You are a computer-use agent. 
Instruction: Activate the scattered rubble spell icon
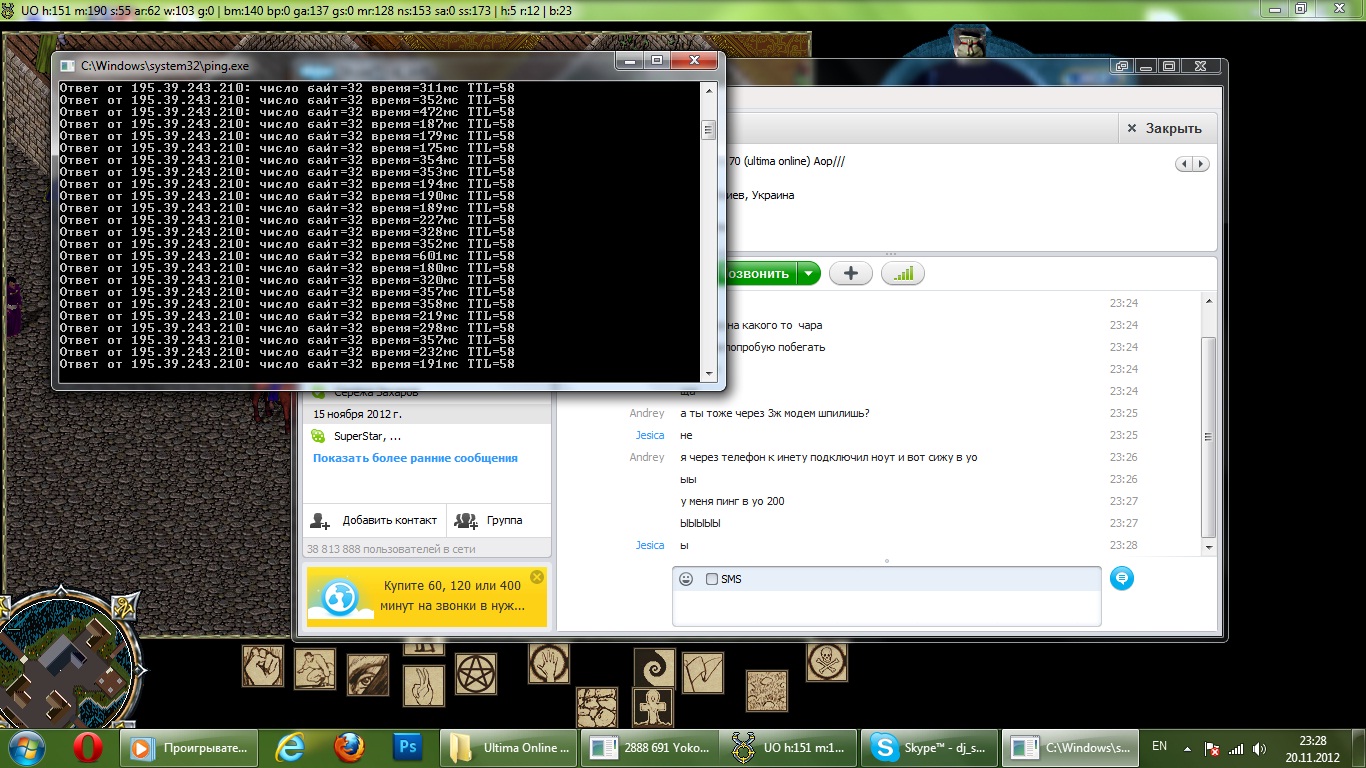coord(767,690)
